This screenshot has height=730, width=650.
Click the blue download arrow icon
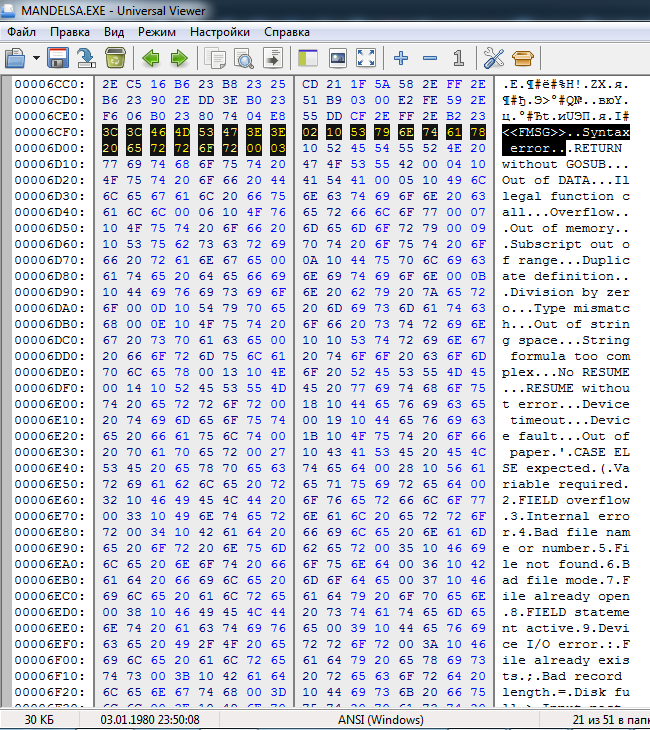coord(86,58)
